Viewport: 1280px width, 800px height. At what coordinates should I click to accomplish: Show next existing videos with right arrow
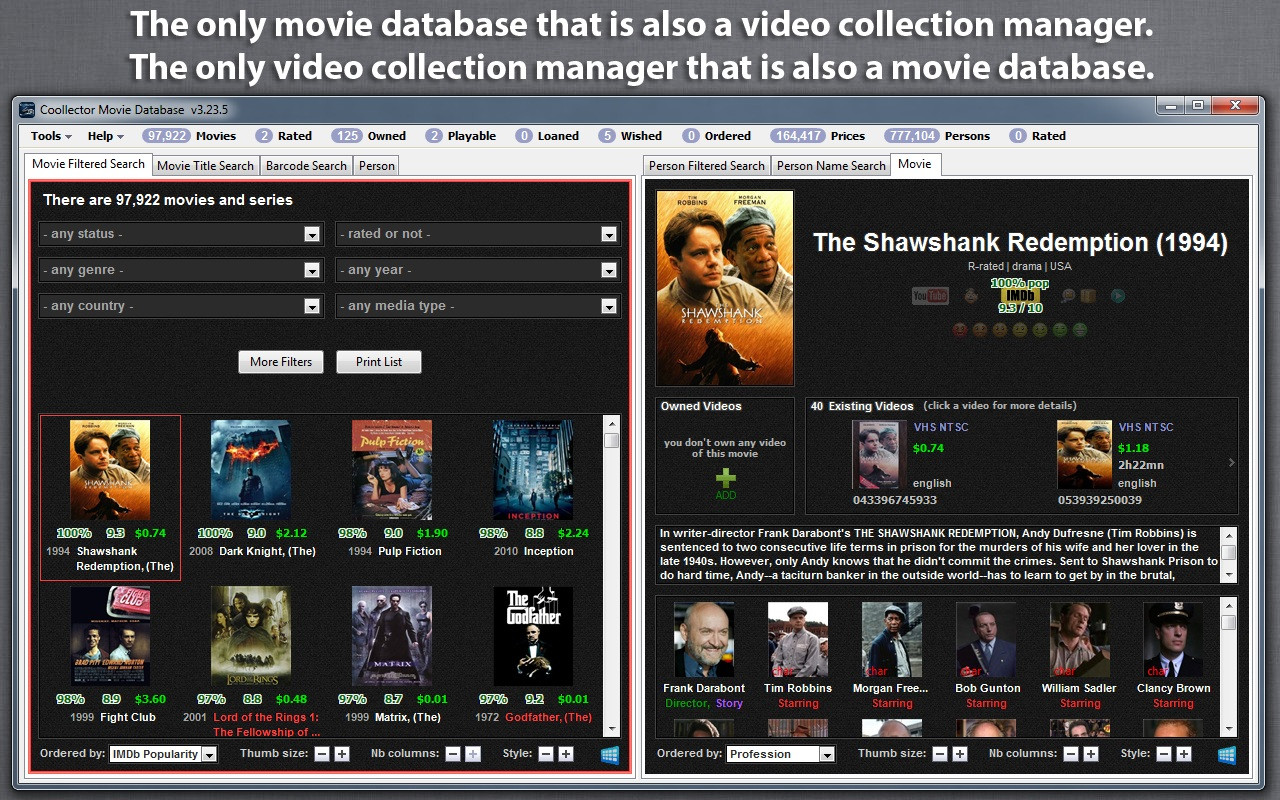(1231, 462)
